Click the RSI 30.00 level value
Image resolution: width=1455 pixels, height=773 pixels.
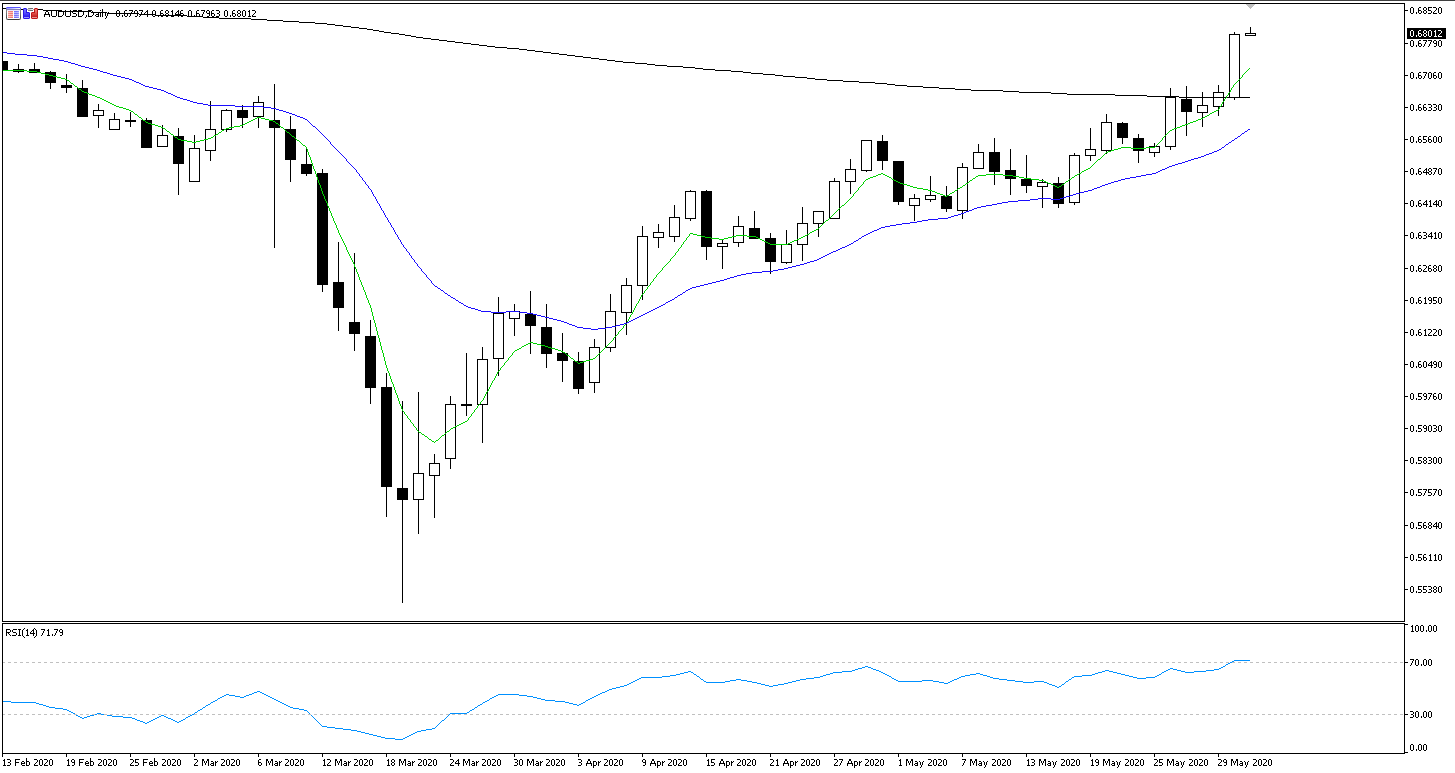[x=1423, y=714]
